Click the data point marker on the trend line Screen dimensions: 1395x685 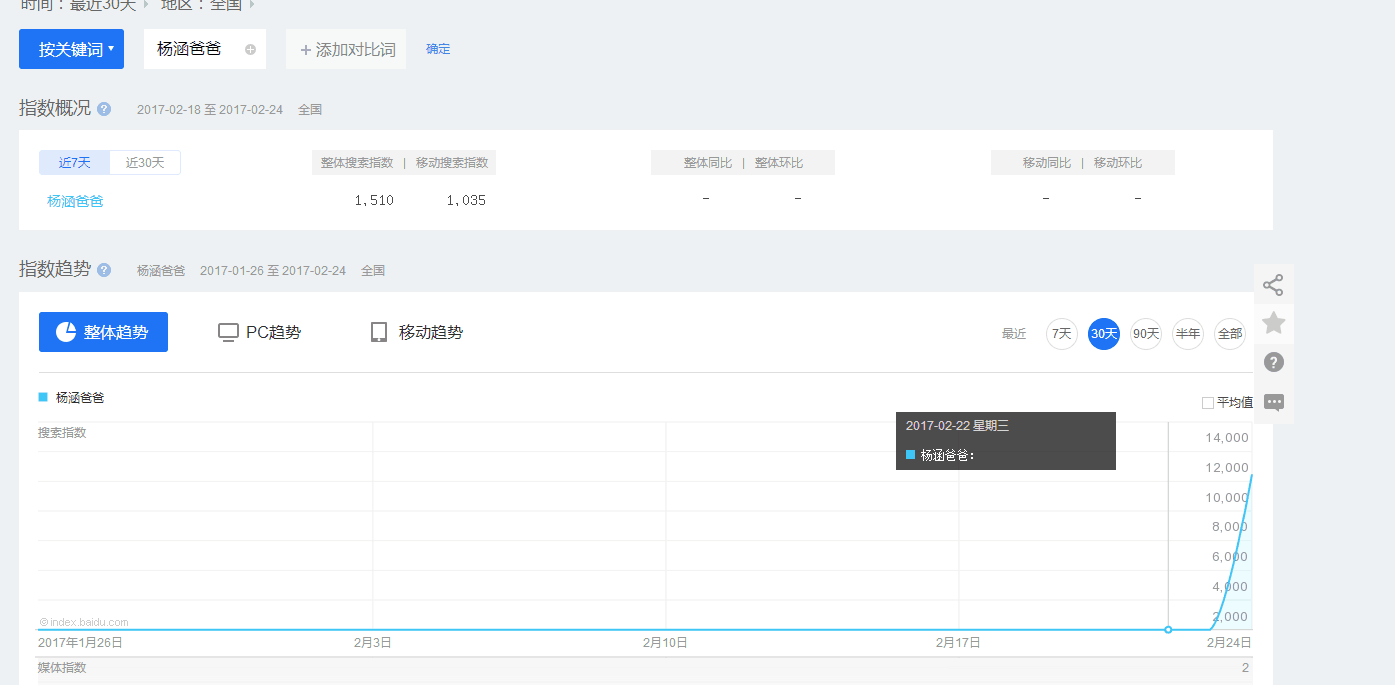(1168, 629)
